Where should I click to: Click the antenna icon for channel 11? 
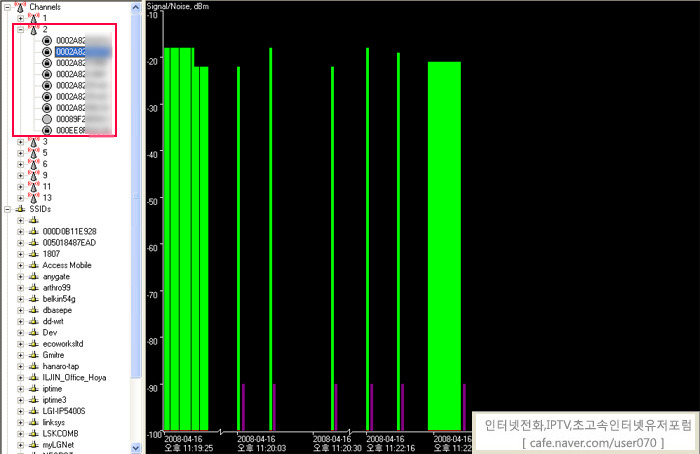click(33, 187)
